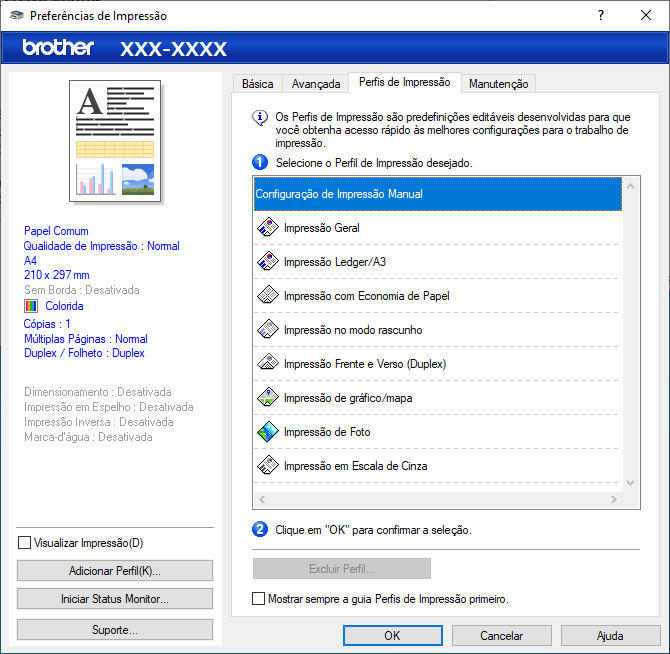The height and width of the screenshot is (654, 670).
Task: Click the Colorida color swatch icon
Action: [x=32, y=306]
